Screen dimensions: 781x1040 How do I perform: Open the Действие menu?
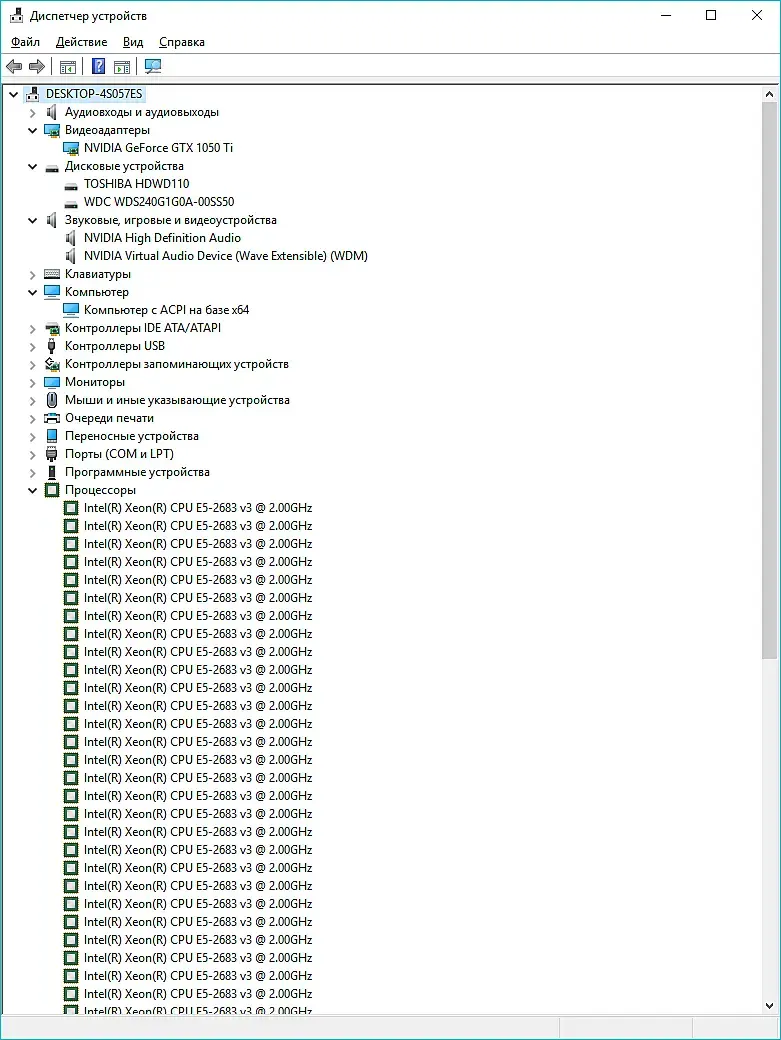click(82, 42)
